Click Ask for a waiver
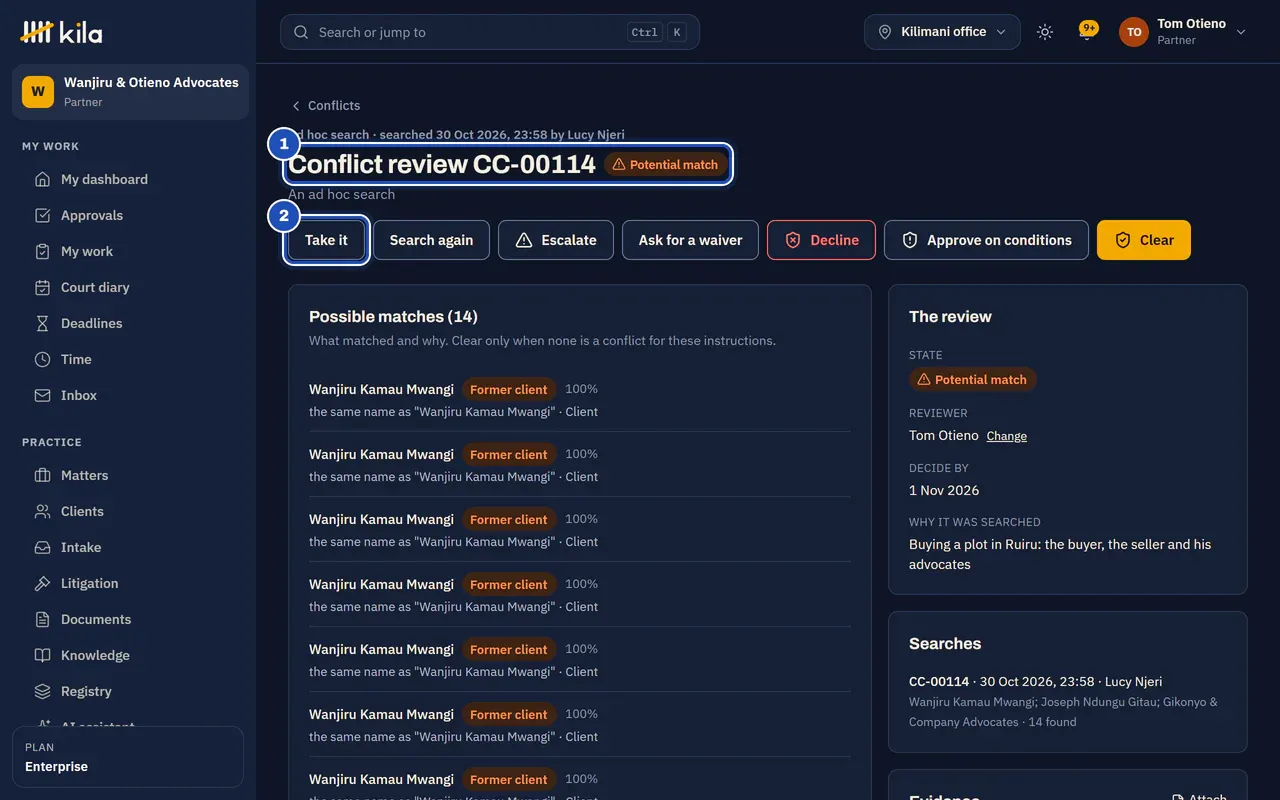 pyautogui.click(x=690, y=240)
